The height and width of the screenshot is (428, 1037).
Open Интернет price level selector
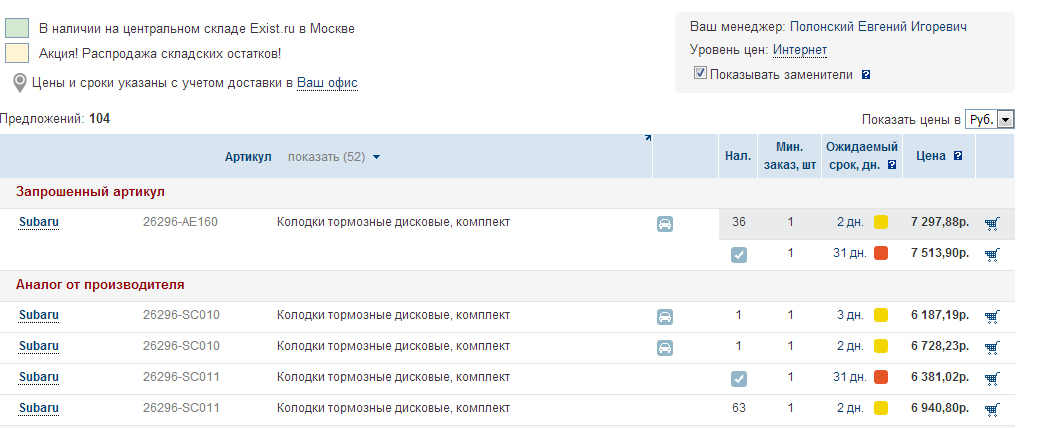[799, 50]
